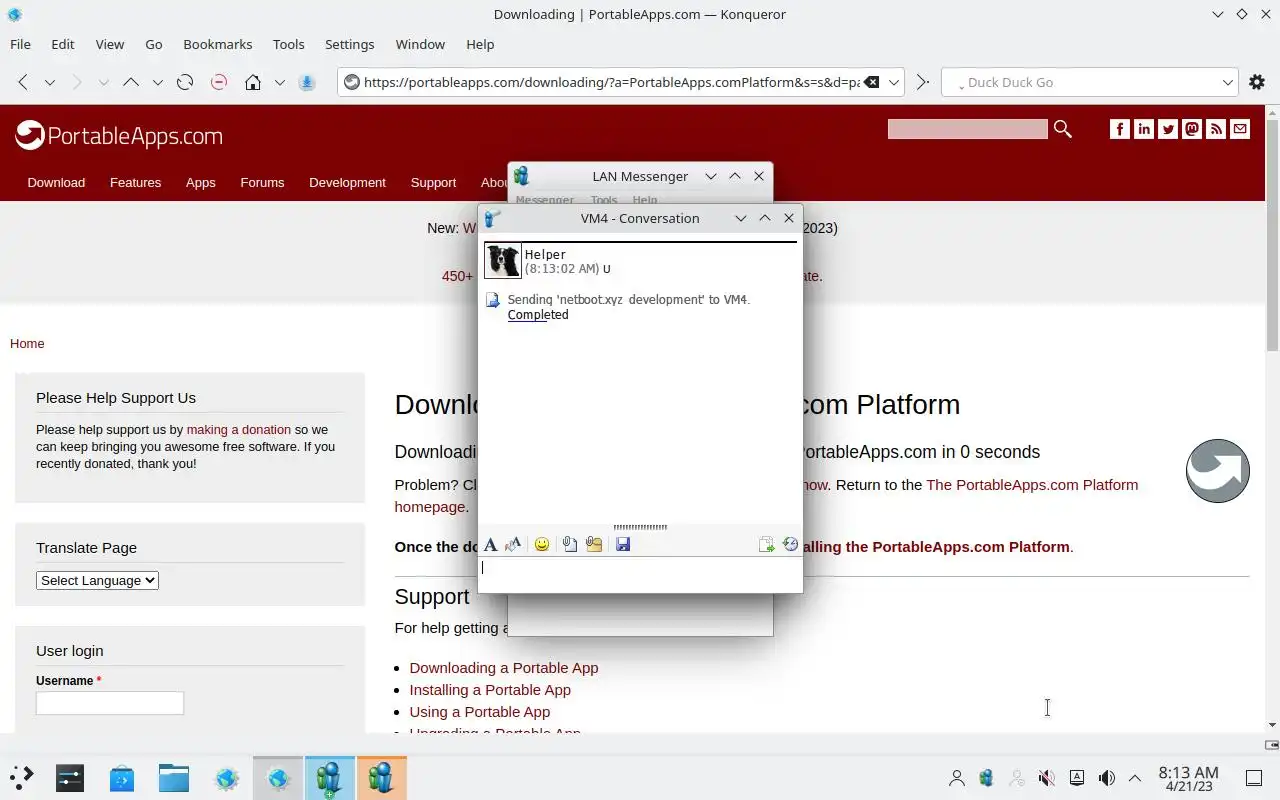Expand the Duck Duck Go search engine dropdown
Image resolution: width=1280 pixels, height=800 pixels.
[1228, 82]
